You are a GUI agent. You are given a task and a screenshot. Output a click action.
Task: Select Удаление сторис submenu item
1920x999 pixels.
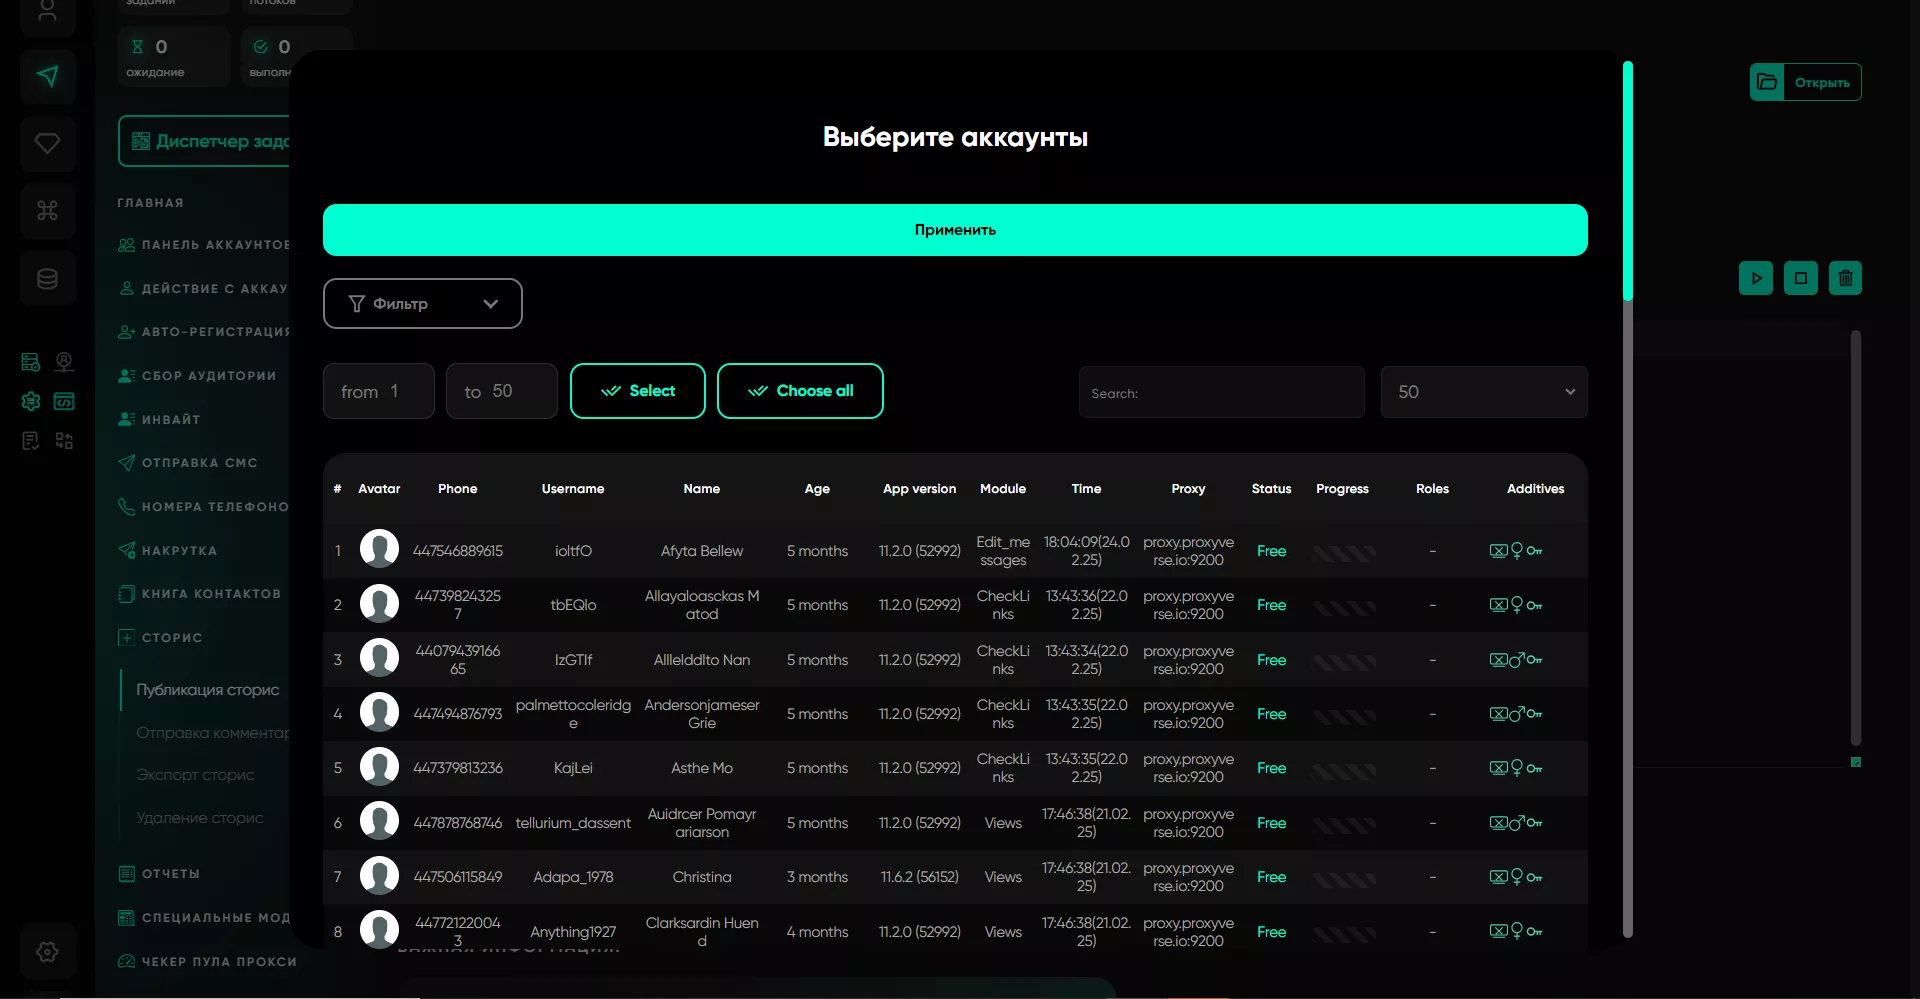(200, 818)
